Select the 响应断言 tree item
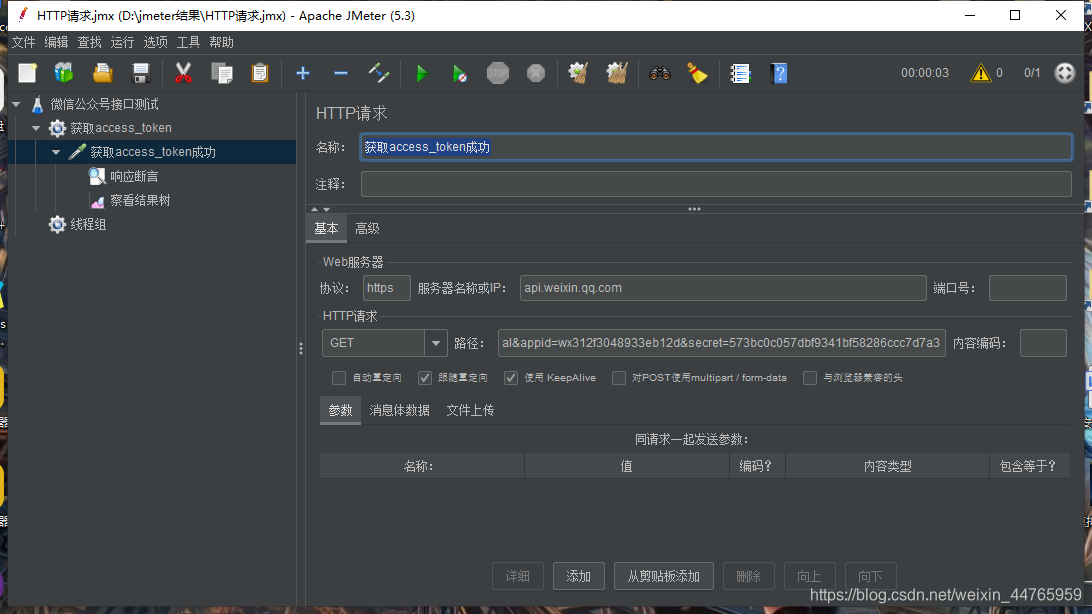This screenshot has width=1092, height=614. pyautogui.click(x=134, y=176)
